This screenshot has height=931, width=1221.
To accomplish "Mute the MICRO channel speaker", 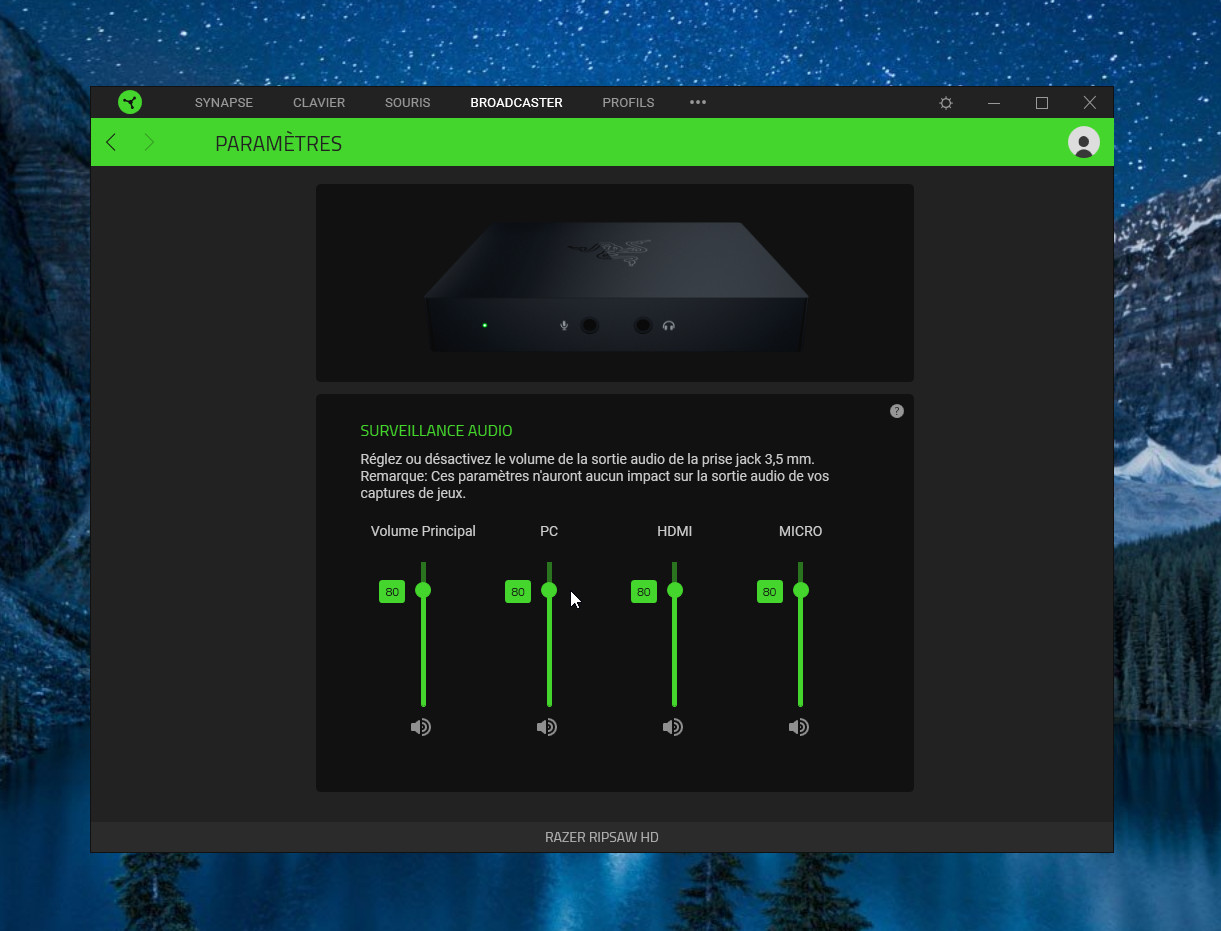I will point(799,727).
